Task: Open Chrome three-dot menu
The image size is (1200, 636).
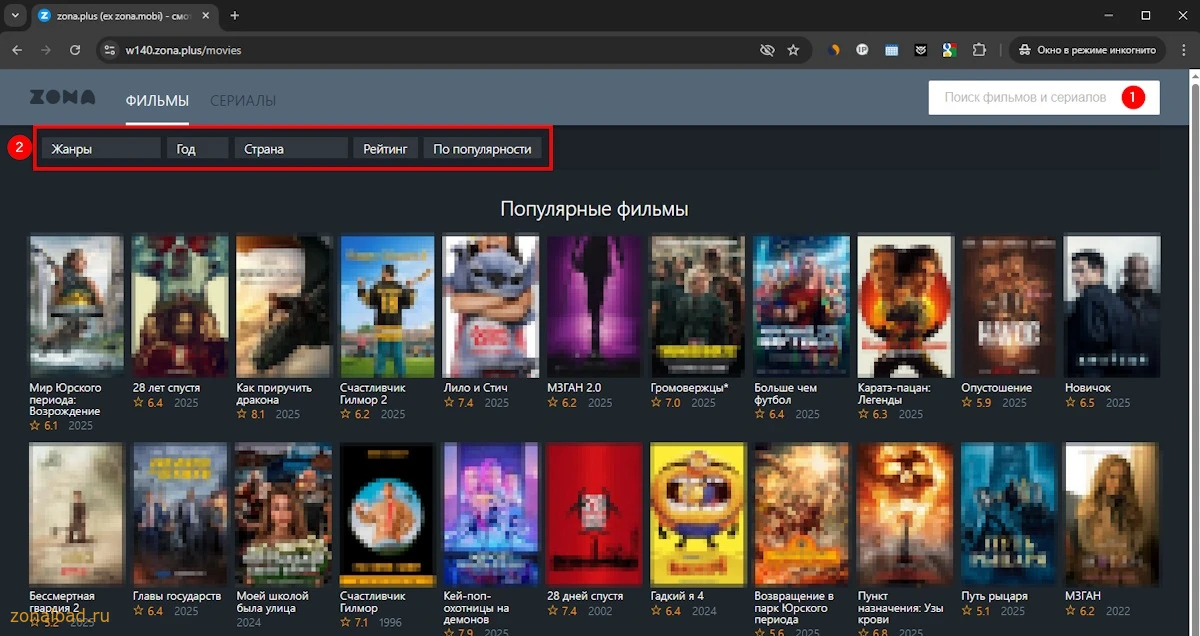Action: pos(1182,50)
